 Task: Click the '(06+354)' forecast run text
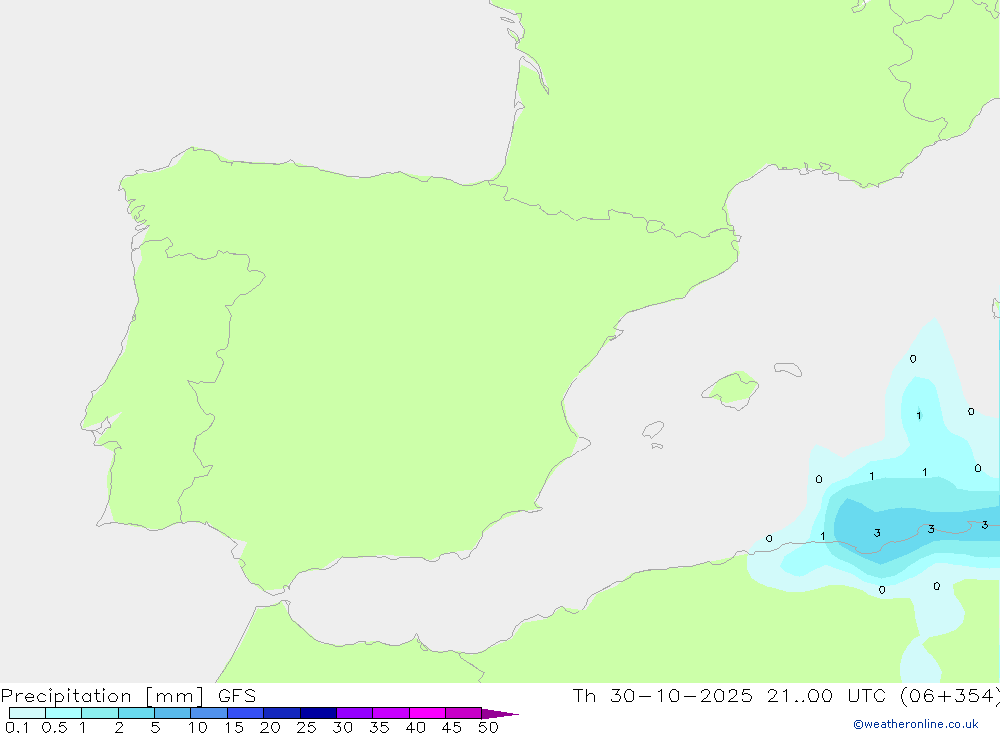(949, 695)
